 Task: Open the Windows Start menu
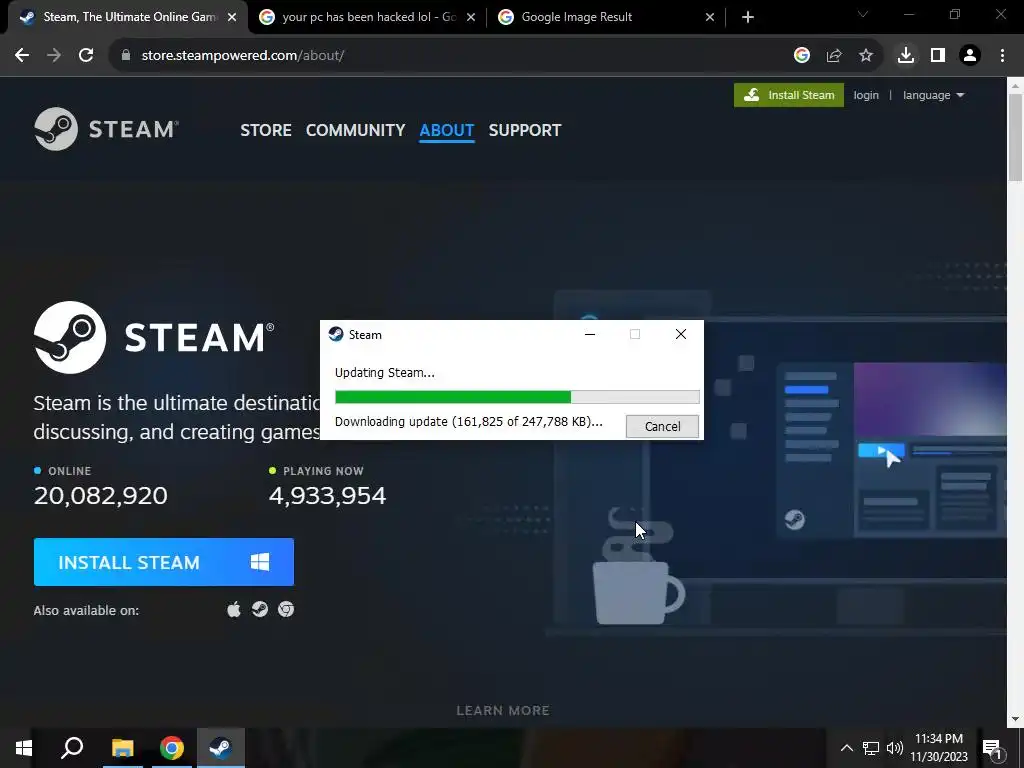click(24, 748)
